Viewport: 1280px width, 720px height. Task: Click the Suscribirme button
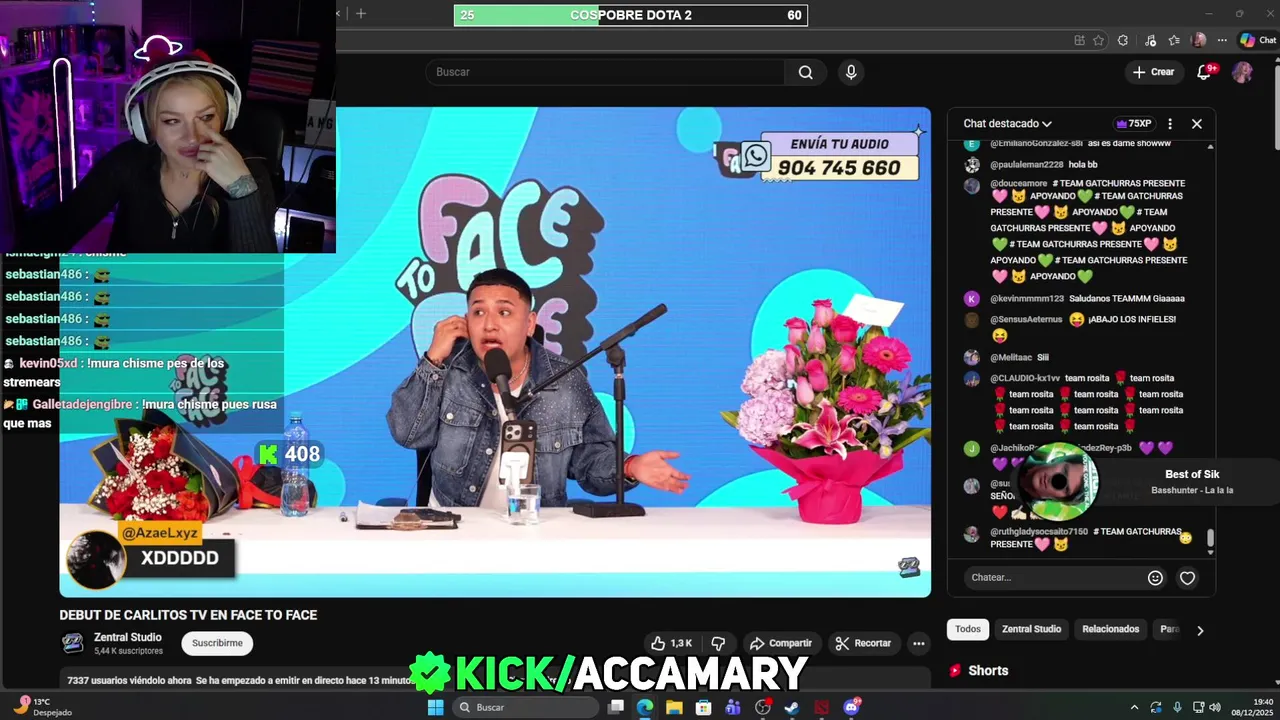coord(217,643)
